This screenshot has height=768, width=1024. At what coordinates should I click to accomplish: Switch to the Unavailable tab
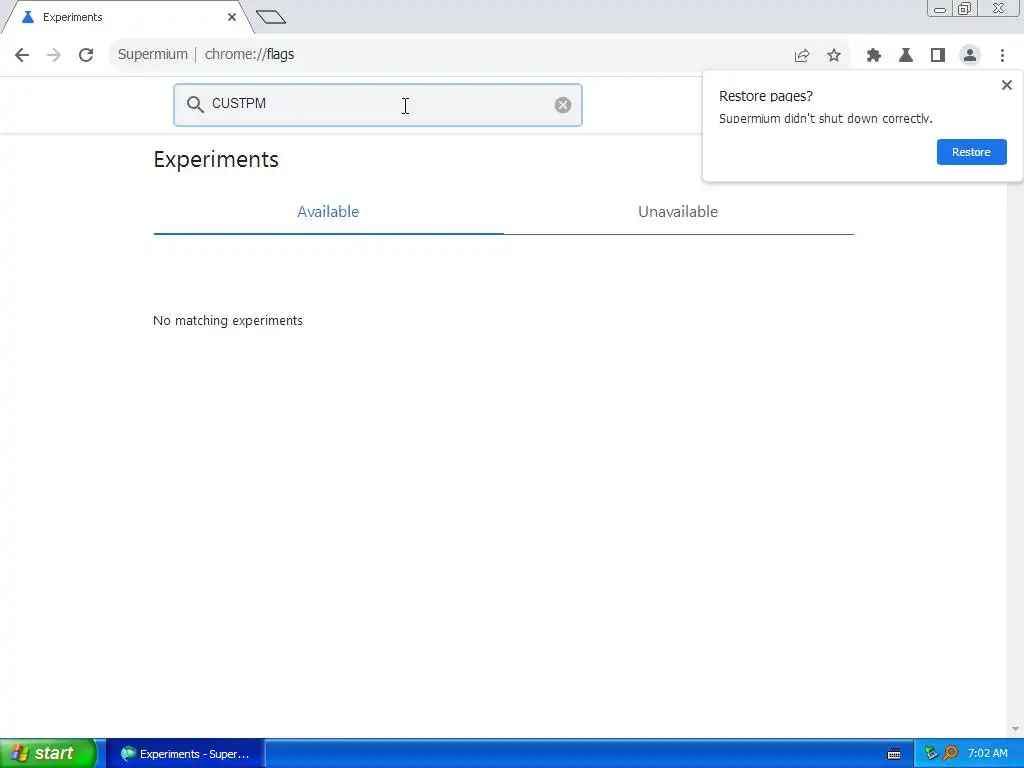click(678, 212)
